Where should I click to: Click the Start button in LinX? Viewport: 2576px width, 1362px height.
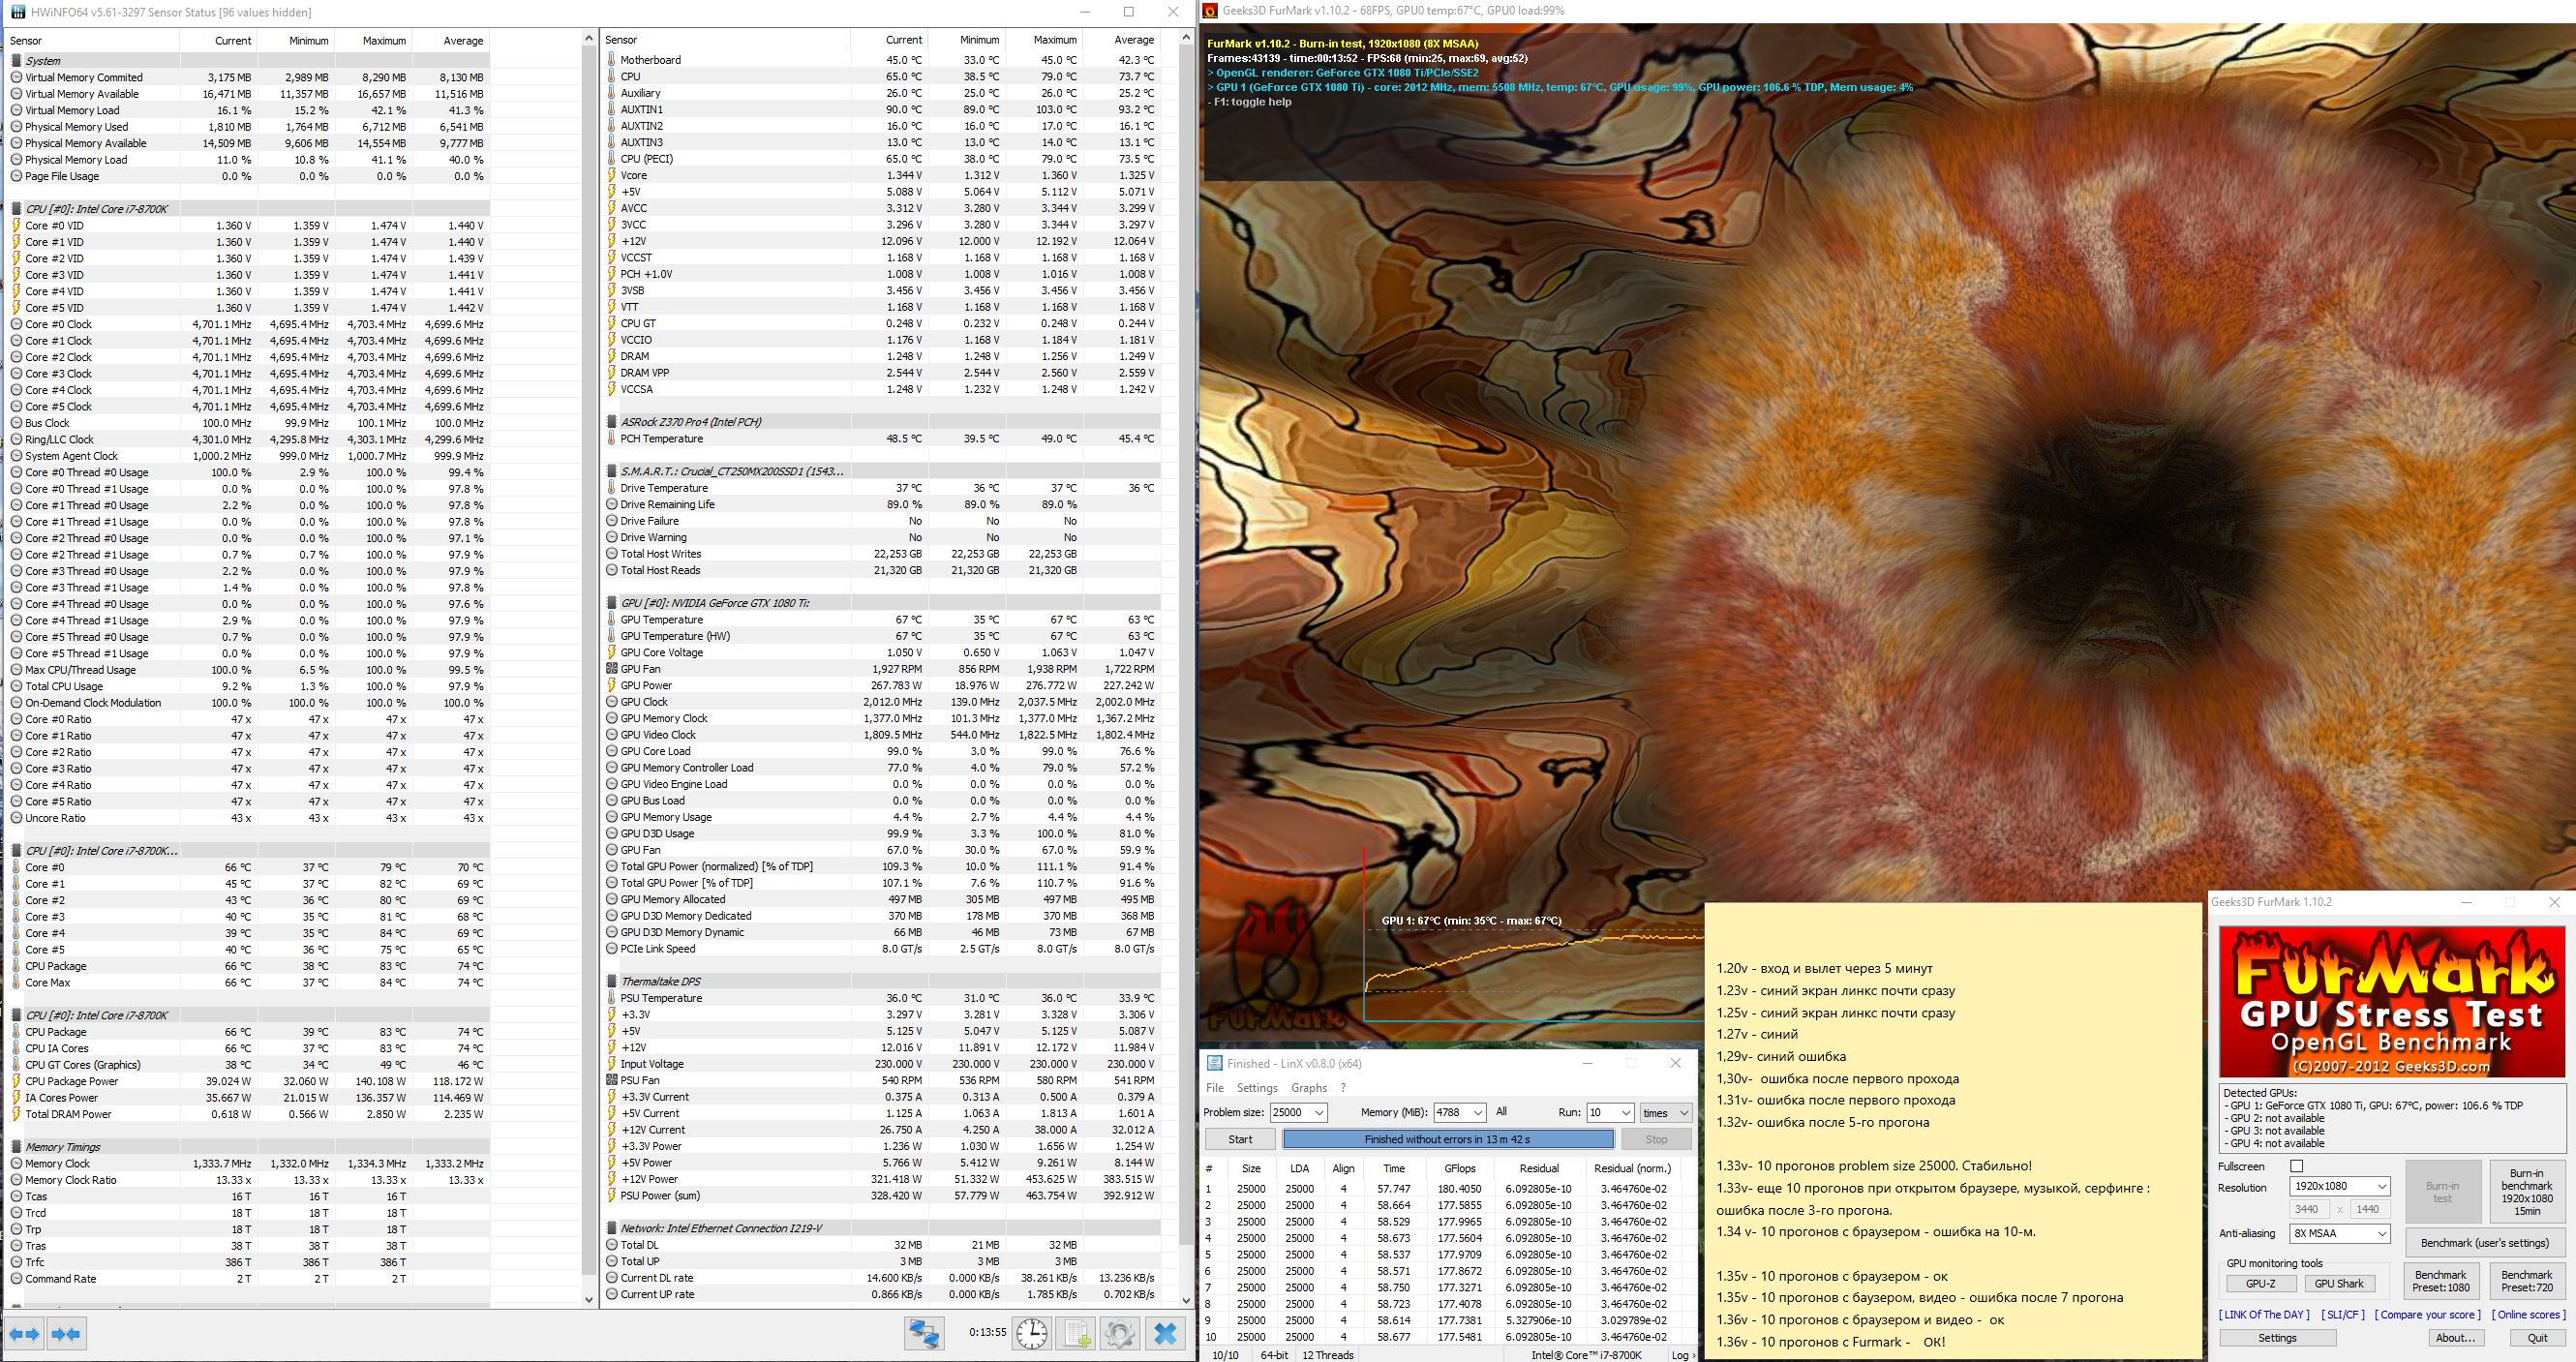pyautogui.click(x=1240, y=1139)
